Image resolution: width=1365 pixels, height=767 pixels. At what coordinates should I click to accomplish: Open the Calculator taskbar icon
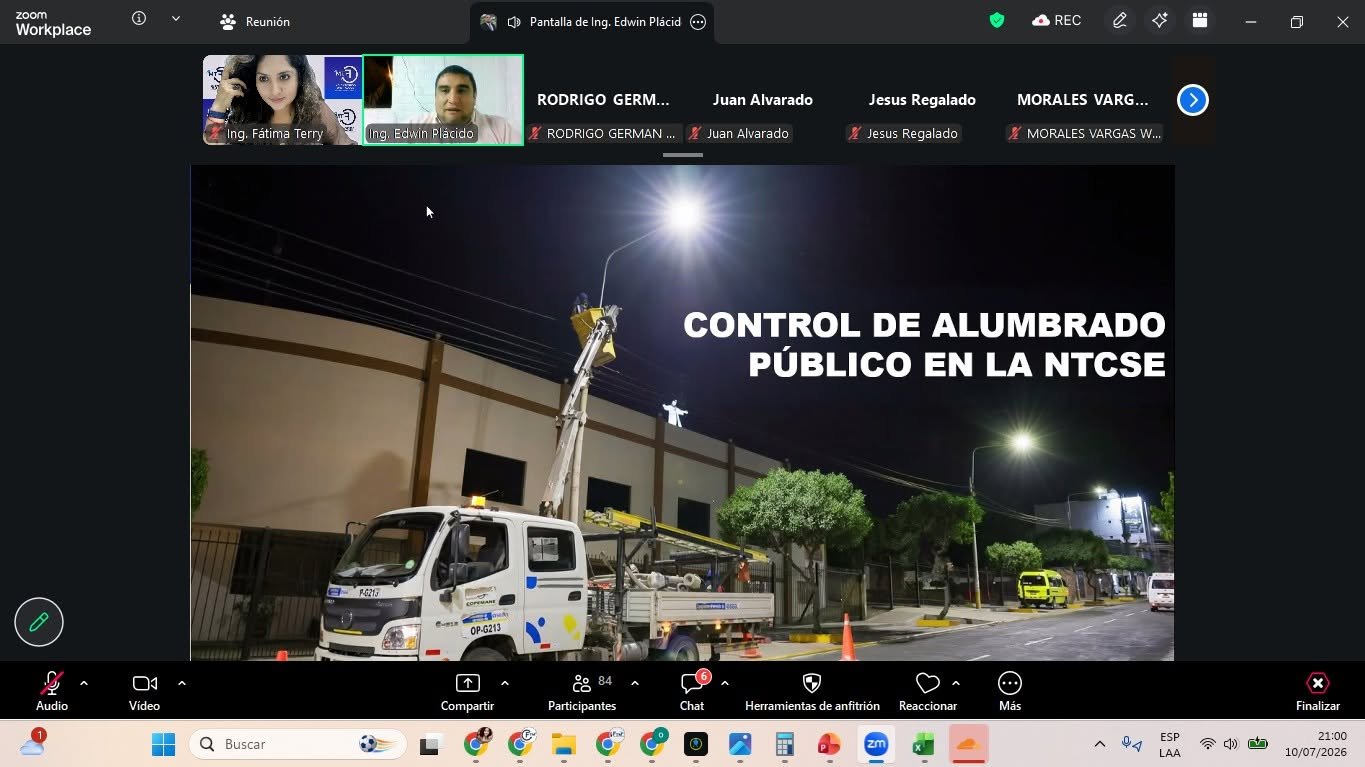(785, 744)
